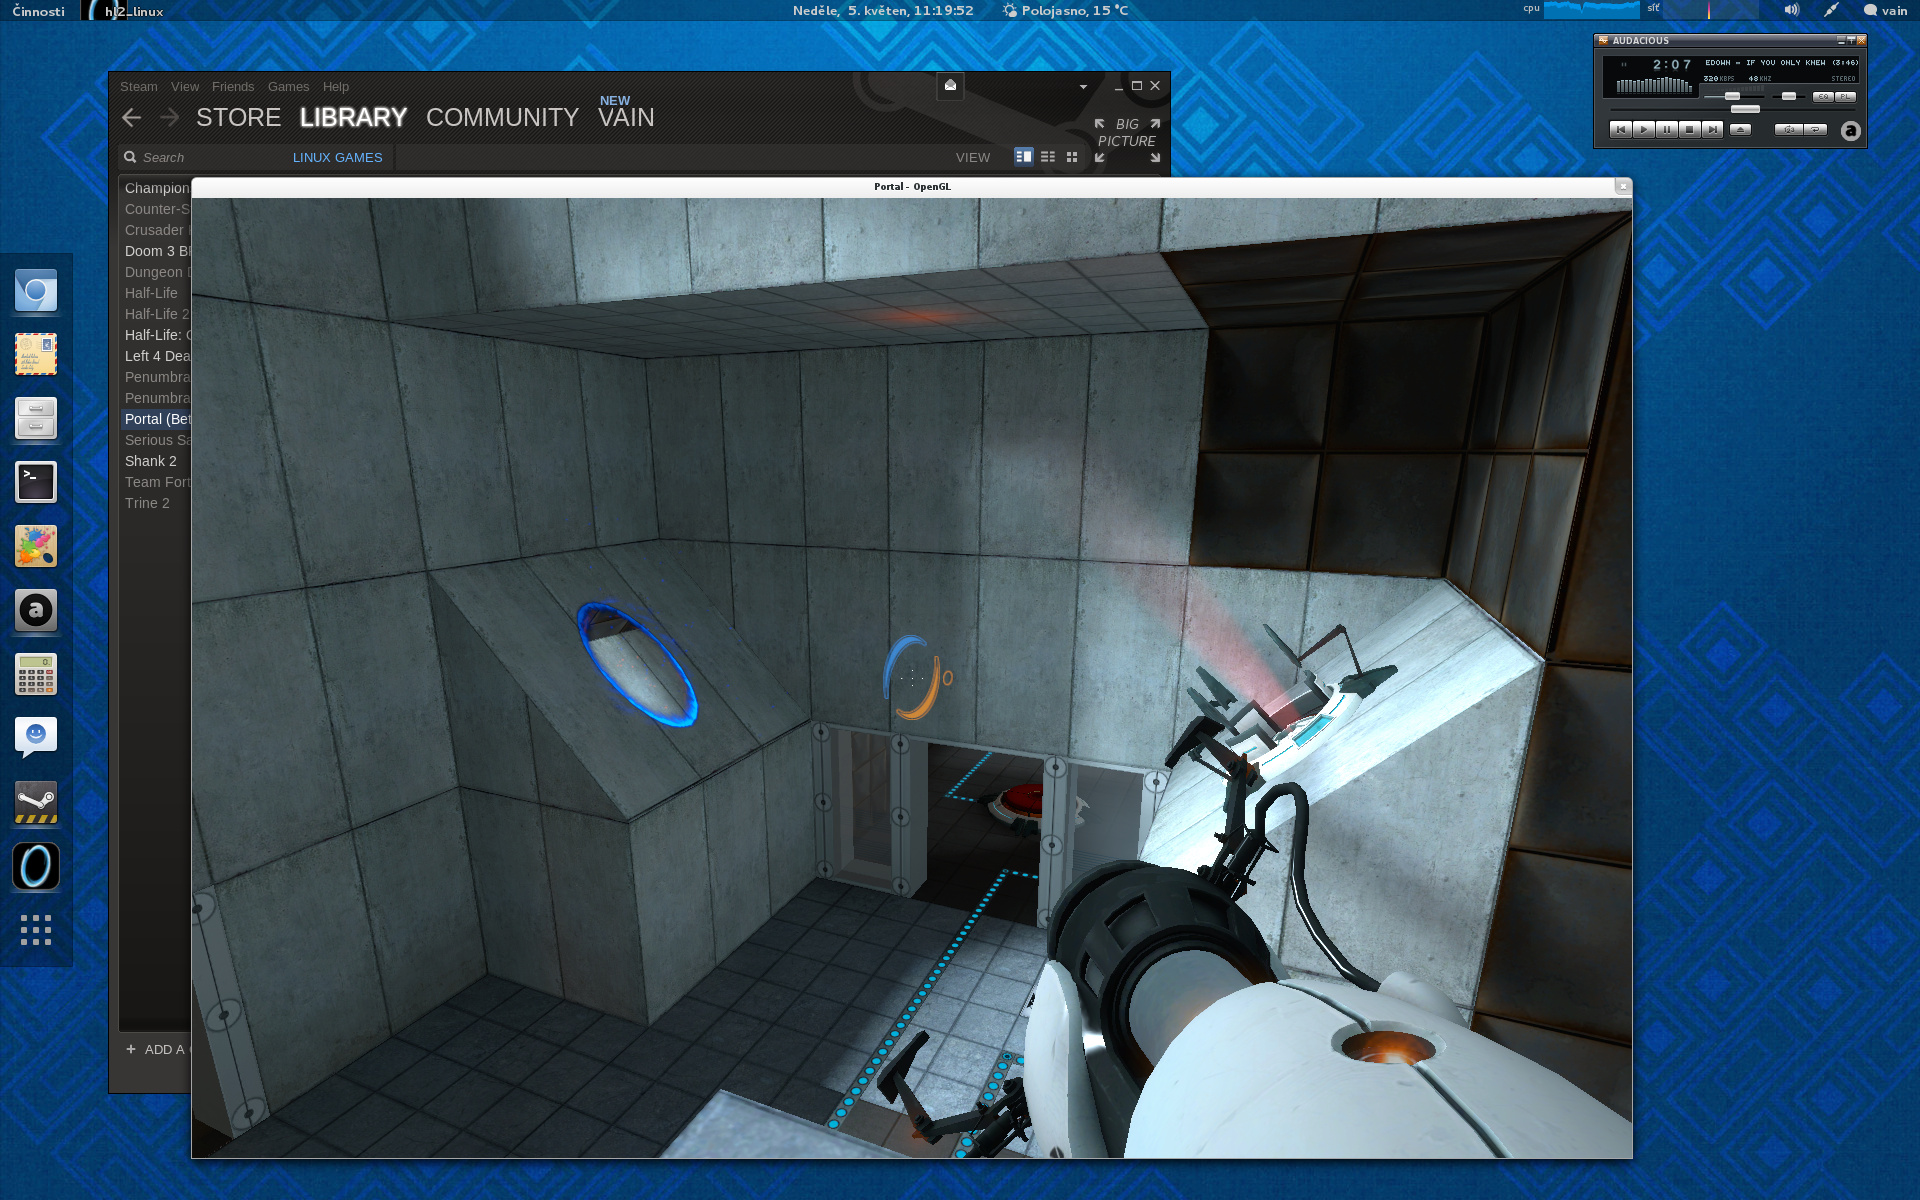Go forward with Steam's forward arrow
Image resolution: width=1920 pixels, height=1200 pixels.
[x=170, y=118]
